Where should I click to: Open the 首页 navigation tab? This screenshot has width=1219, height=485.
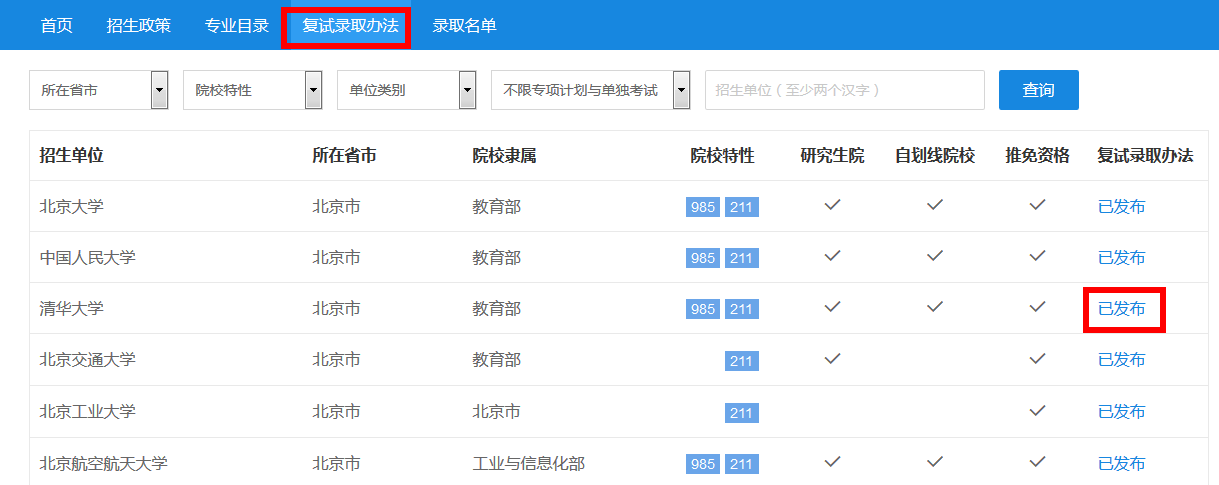tap(56, 25)
